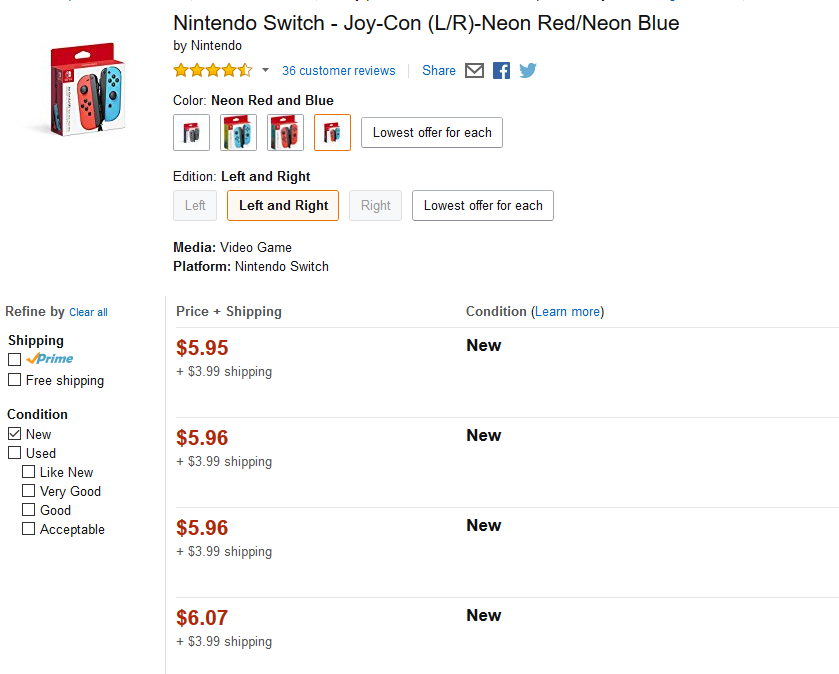
Task: Share on Facebook icon
Action: (x=501, y=71)
